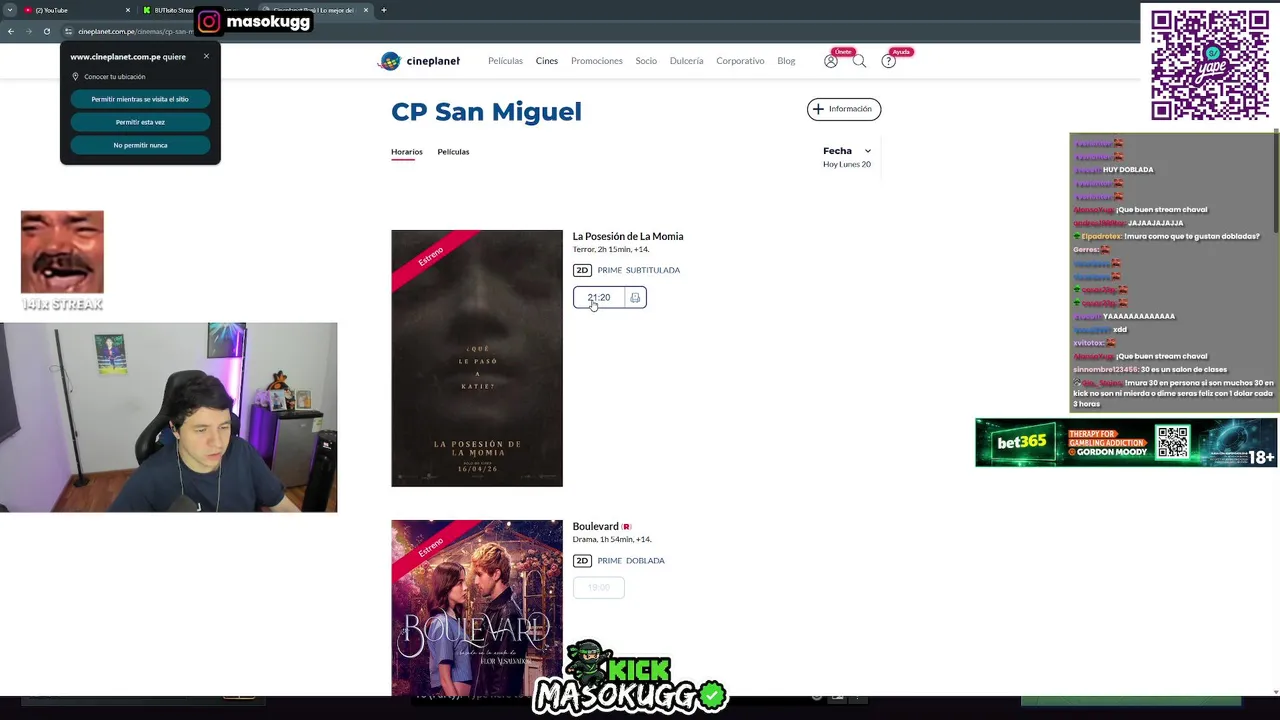Viewport: 1280px width, 720px height.
Task: Open Películas in the top navigation
Action: coord(505,61)
